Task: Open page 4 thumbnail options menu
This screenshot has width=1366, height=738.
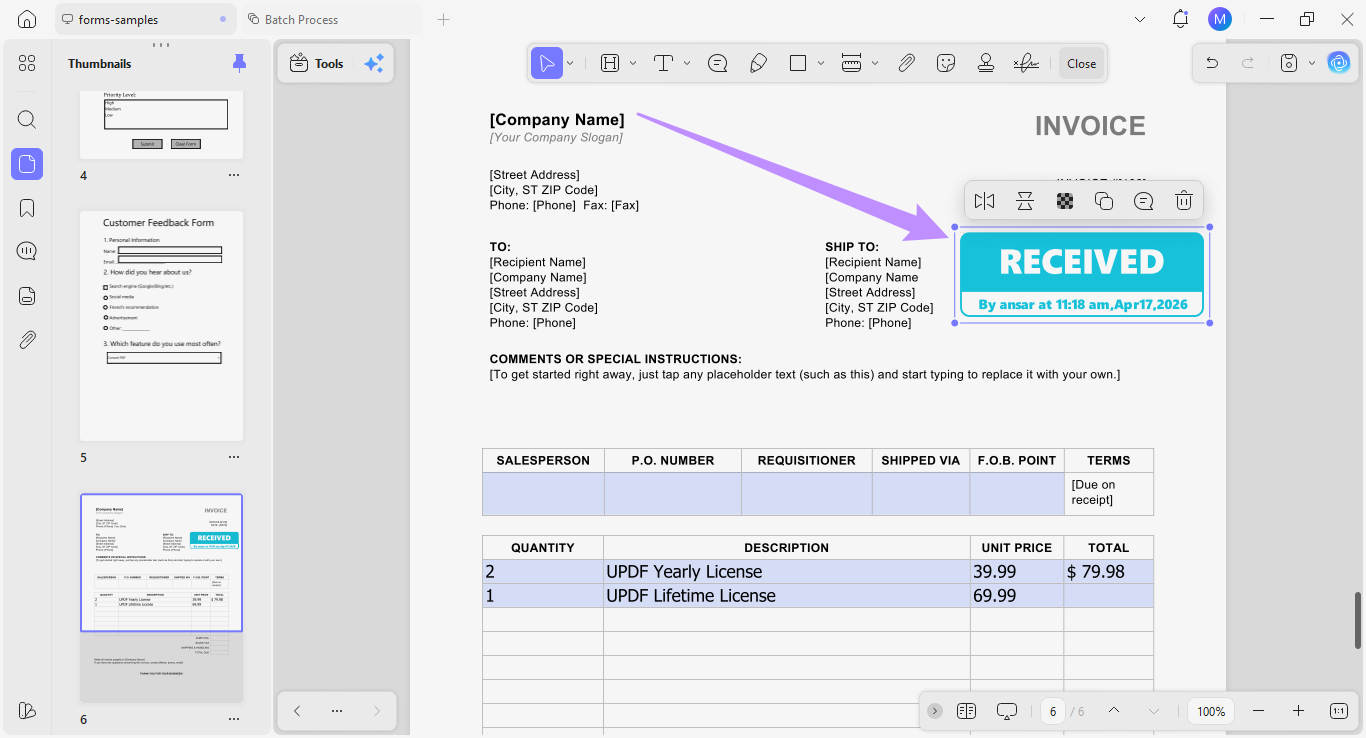Action: pyautogui.click(x=233, y=175)
